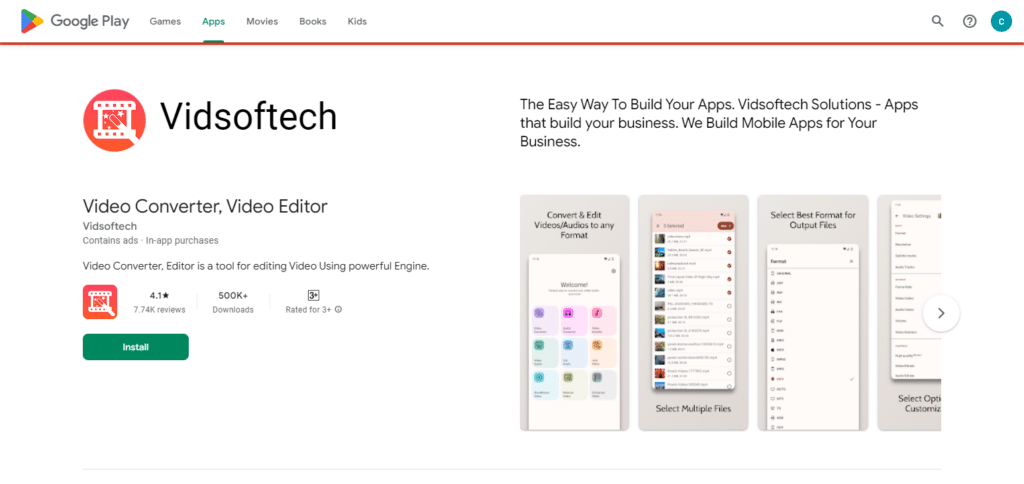Click the 7.74K reviews text
The width and height of the screenshot is (1024, 484).
(x=159, y=310)
